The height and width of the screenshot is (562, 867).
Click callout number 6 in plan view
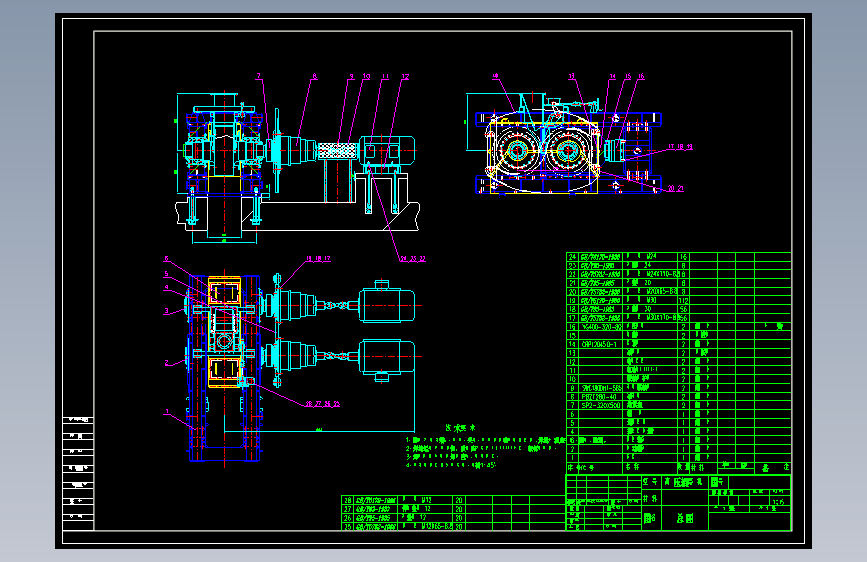coord(166,258)
